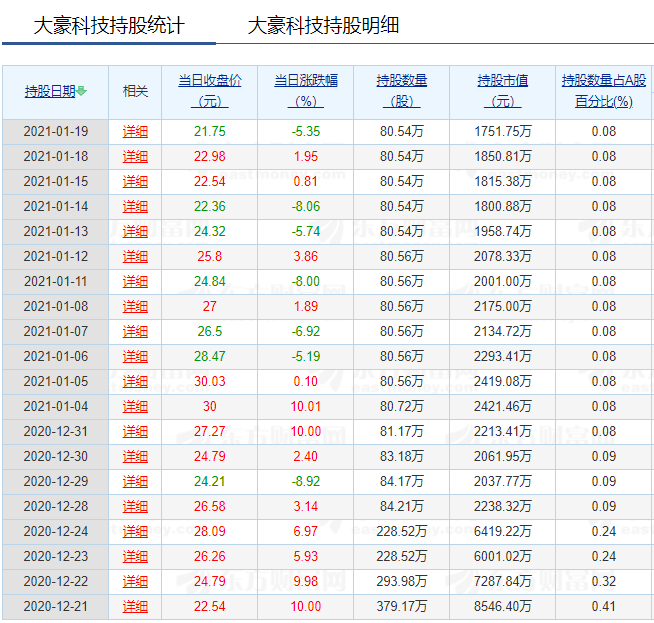Open 详细 link for 2021-01-14
Viewport: 654px width, 623px height.
(135, 207)
